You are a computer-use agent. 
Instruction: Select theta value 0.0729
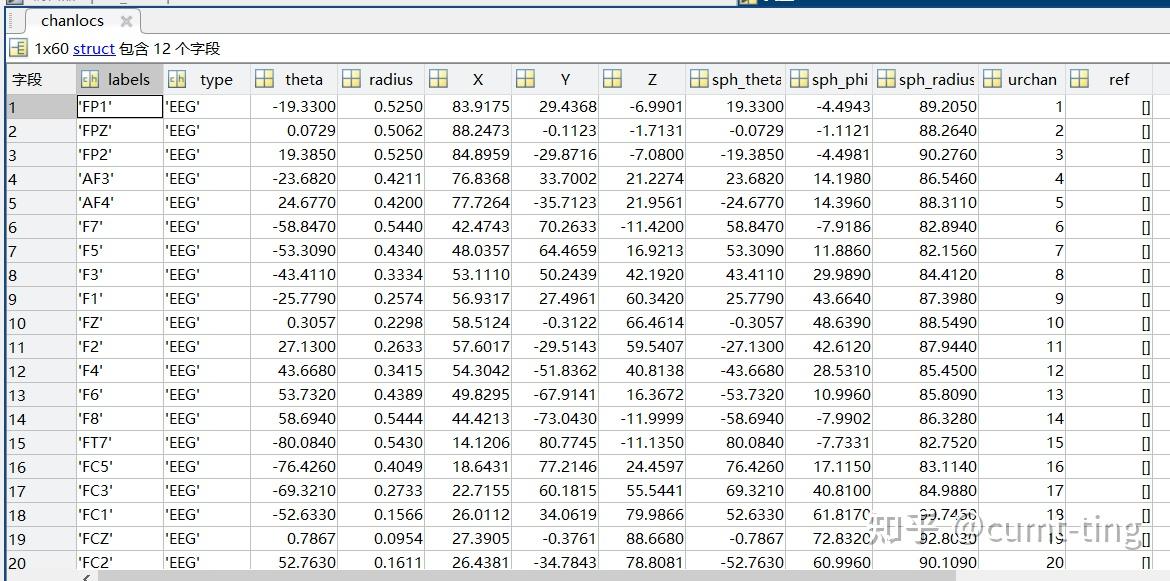pyautogui.click(x=294, y=131)
